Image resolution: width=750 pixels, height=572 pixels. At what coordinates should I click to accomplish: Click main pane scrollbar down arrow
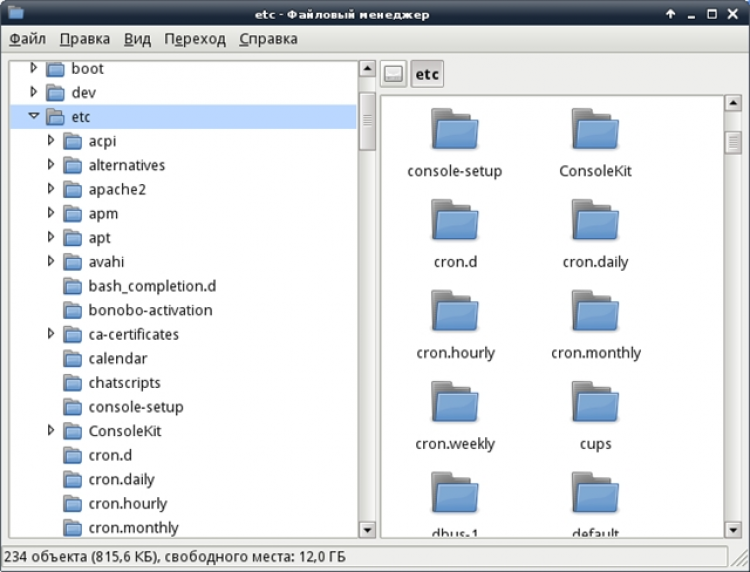[x=733, y=529]
